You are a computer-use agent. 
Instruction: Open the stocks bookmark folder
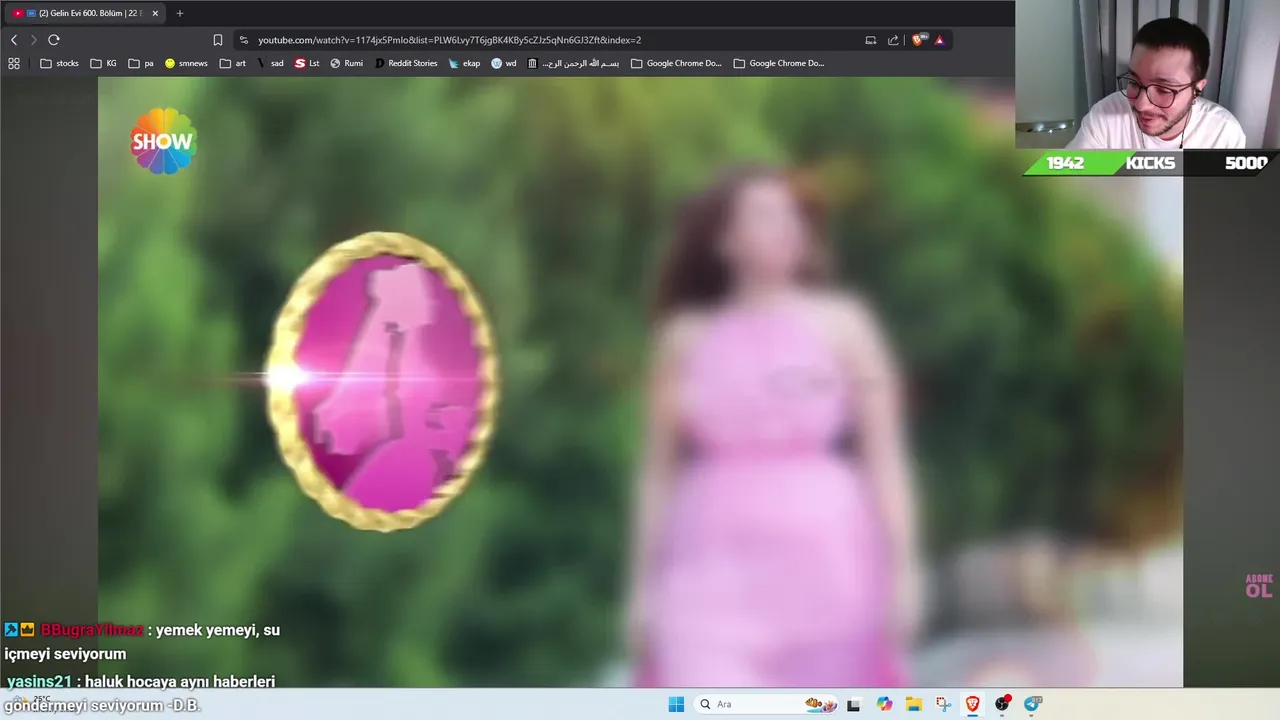pos(59,63)
